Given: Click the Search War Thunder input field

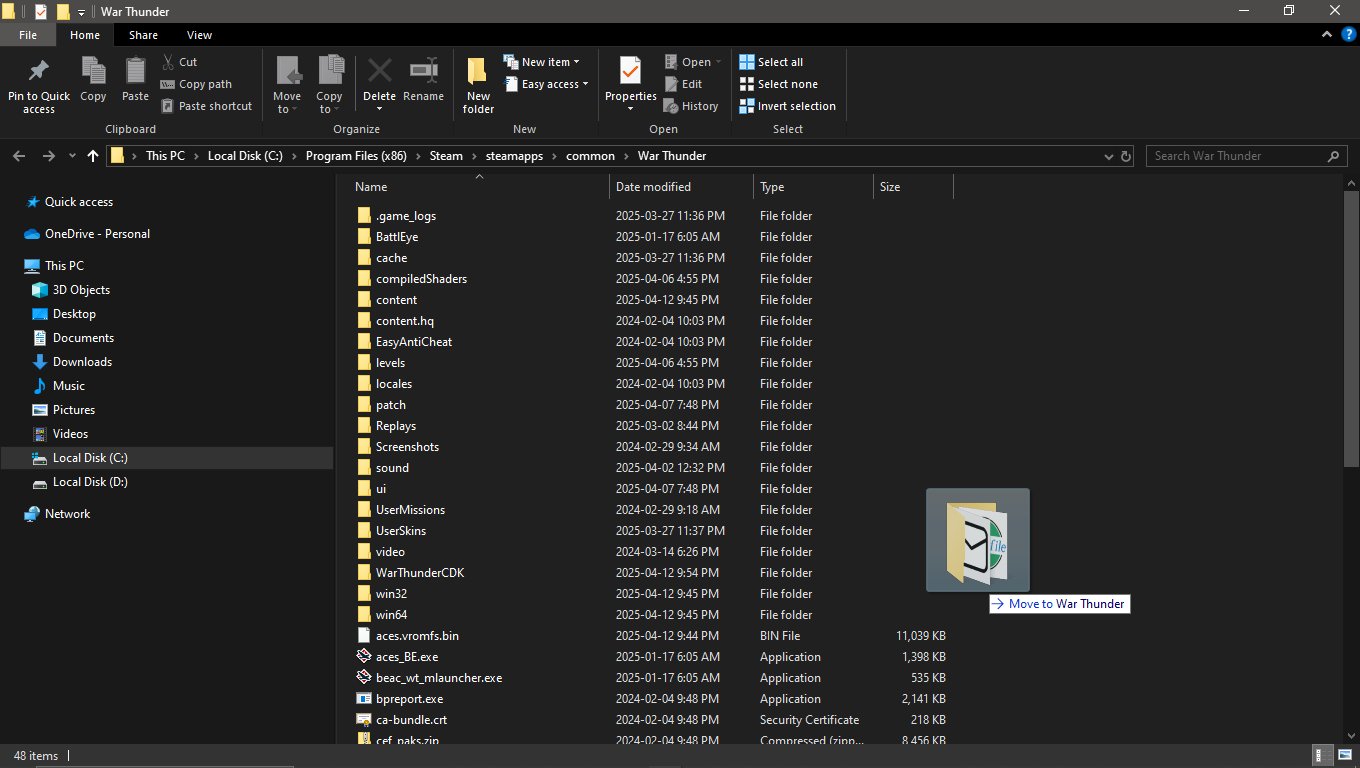Looking at the screenshot, I should point(1236,156).
